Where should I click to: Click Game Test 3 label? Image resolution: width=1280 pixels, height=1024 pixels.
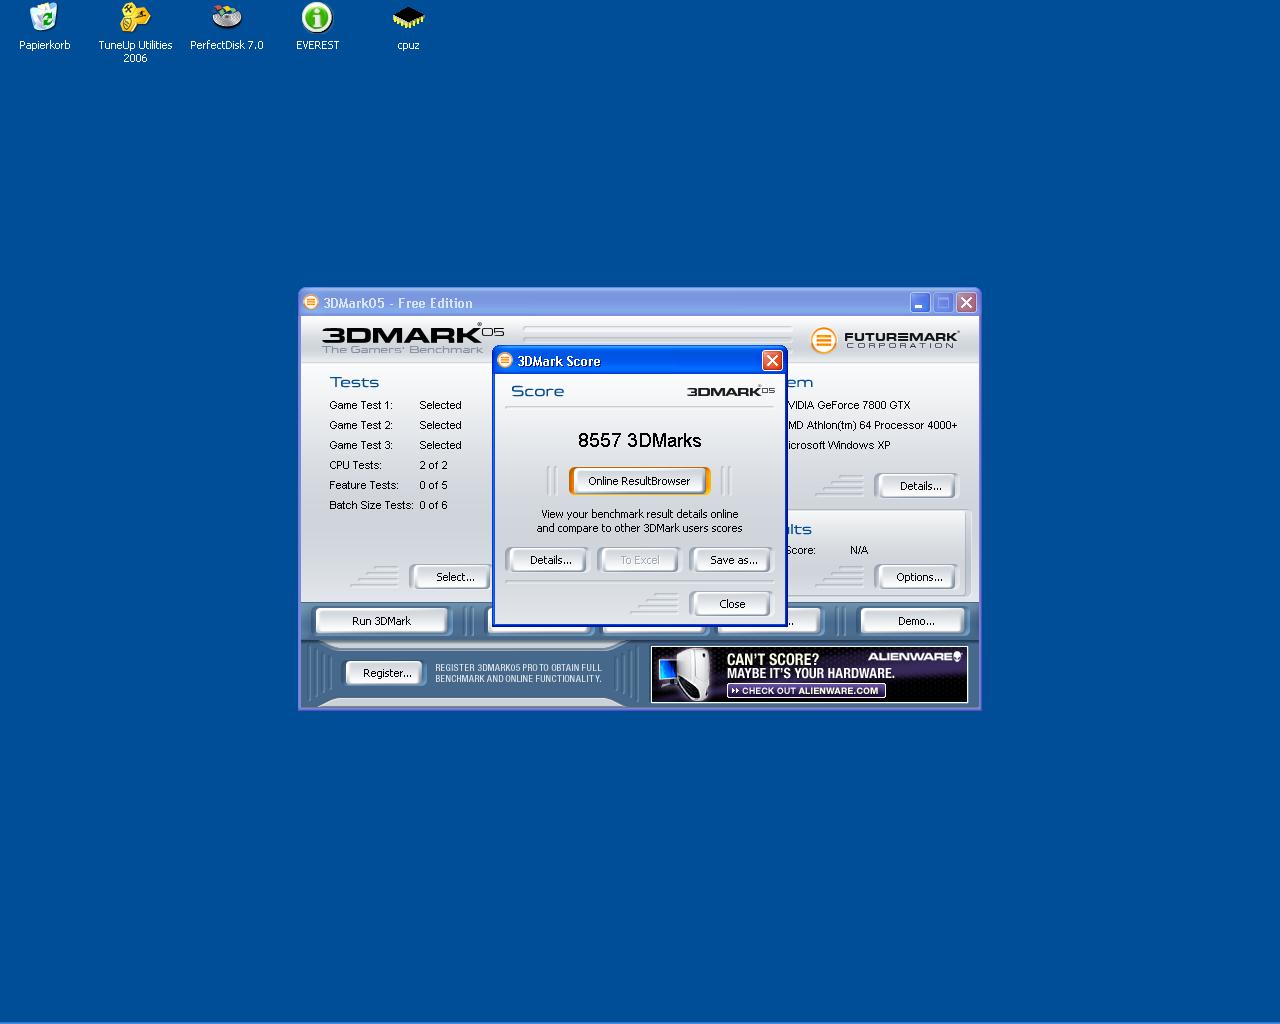pos(361,445)
